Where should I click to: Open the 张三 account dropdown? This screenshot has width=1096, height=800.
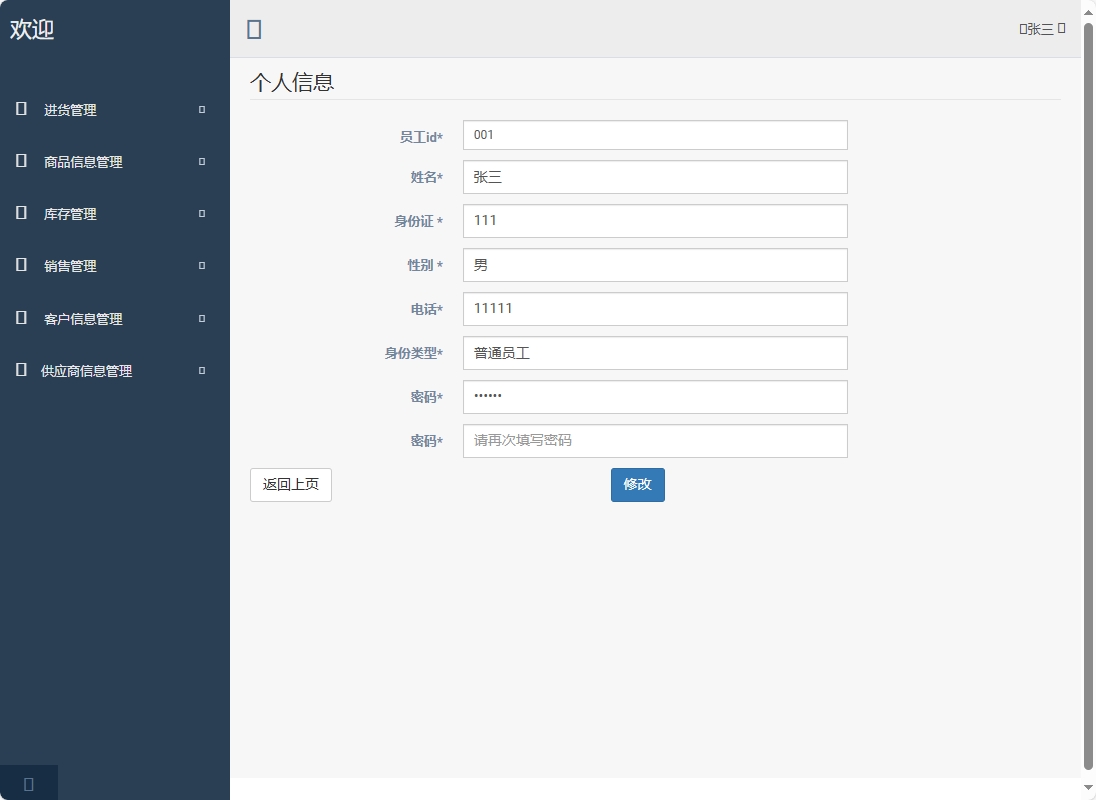(x=1041, y=27)
